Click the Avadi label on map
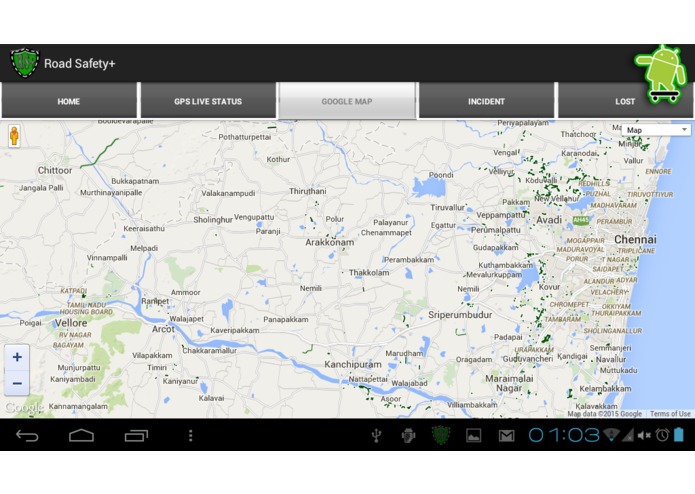695x494 pixels. [x=549, y=220]
